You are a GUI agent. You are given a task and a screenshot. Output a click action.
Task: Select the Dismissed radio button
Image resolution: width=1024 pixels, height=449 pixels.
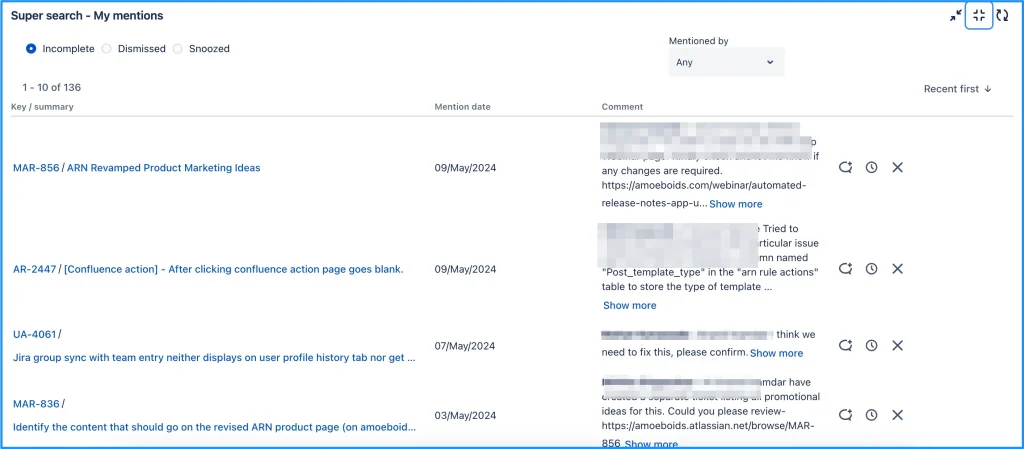click(x=107, y=48)
